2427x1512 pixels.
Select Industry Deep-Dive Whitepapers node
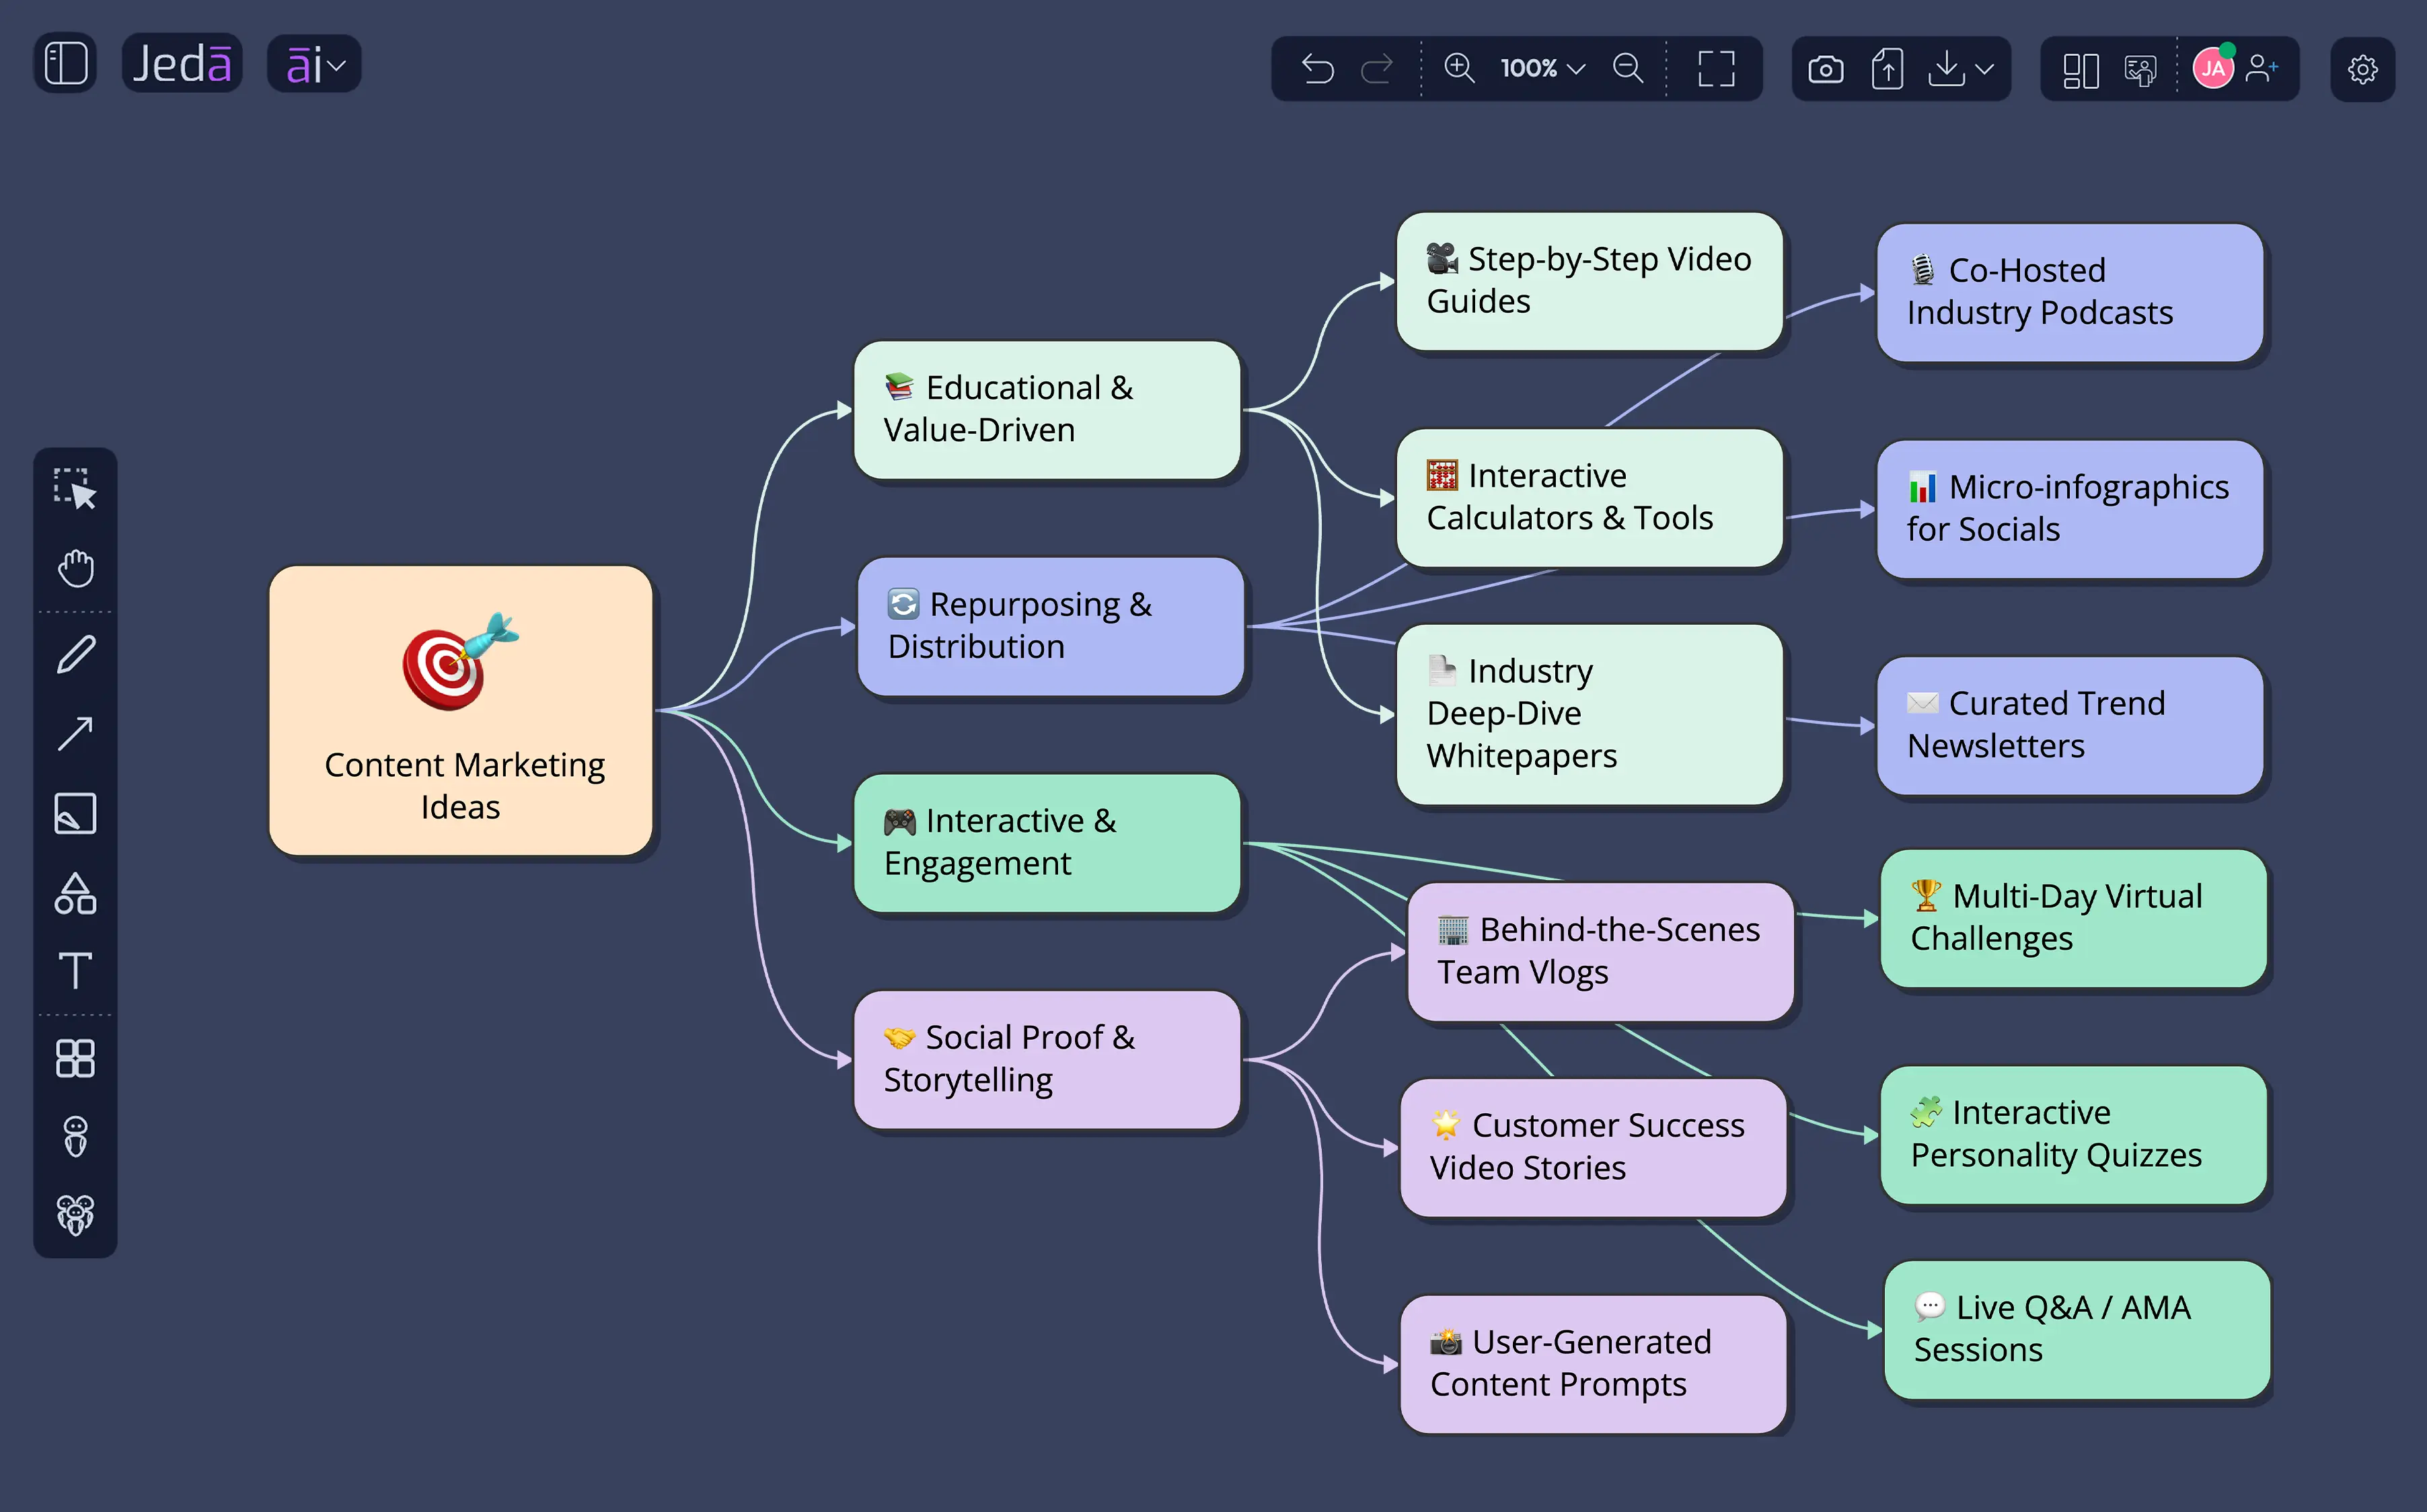1590,714
